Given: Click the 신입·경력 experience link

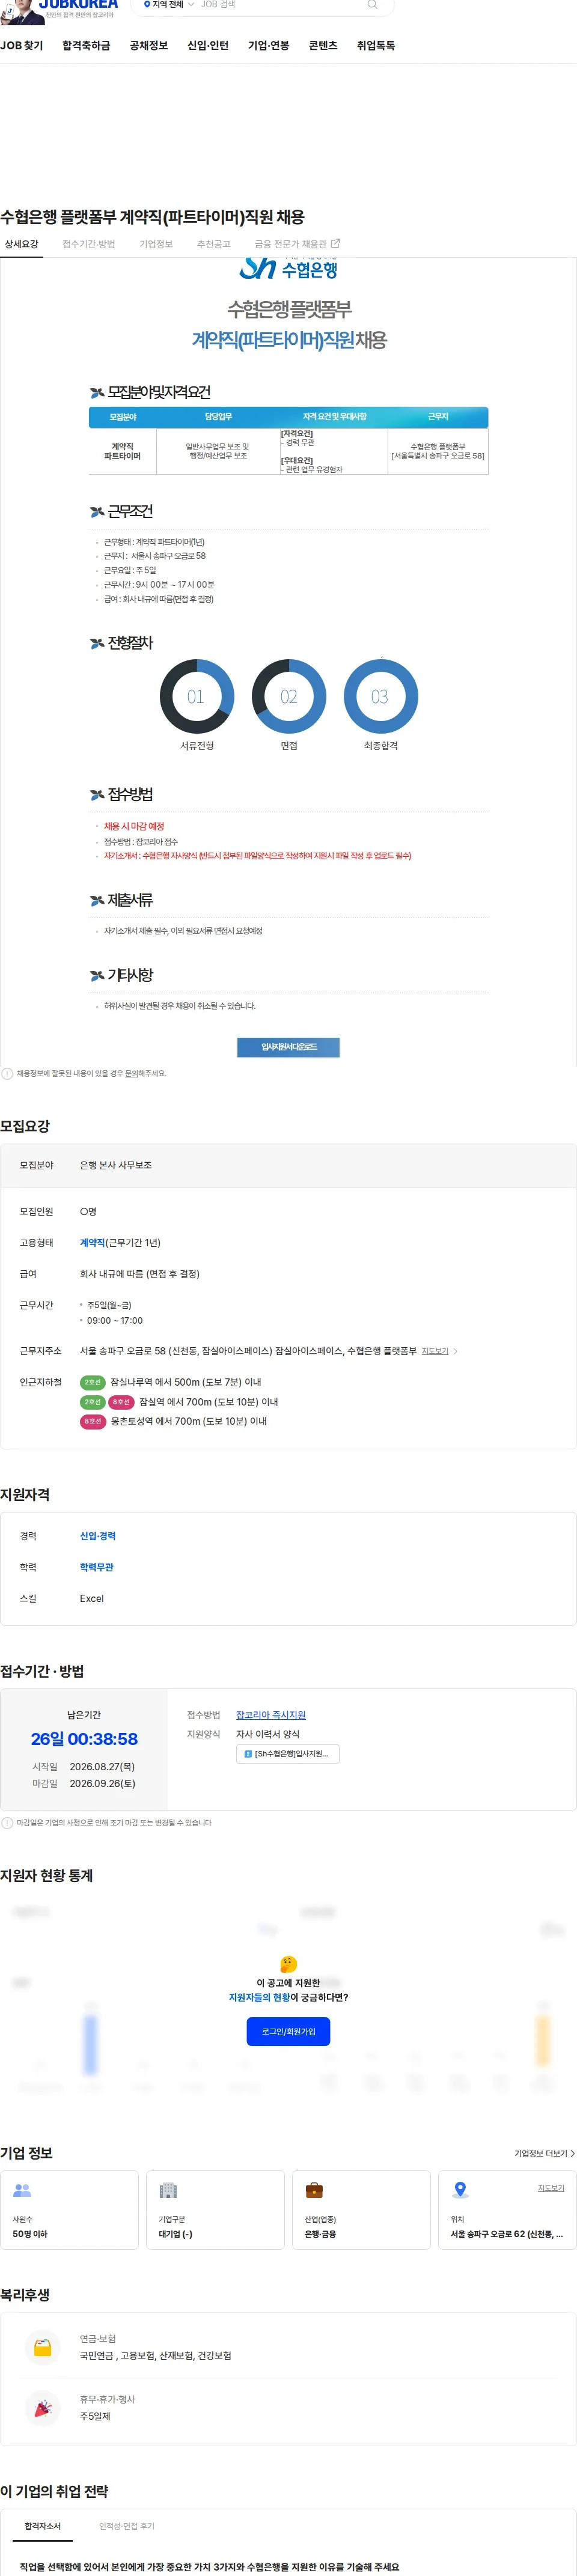Looking at the screenshot, I should pyautogui.click(x=98, y=1536).
